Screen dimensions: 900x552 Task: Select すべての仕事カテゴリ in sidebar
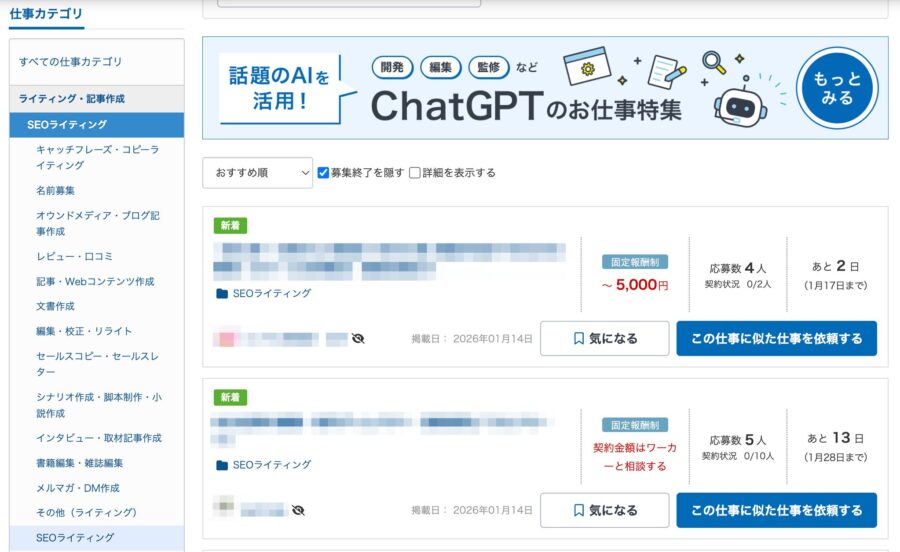click(70, 62)
